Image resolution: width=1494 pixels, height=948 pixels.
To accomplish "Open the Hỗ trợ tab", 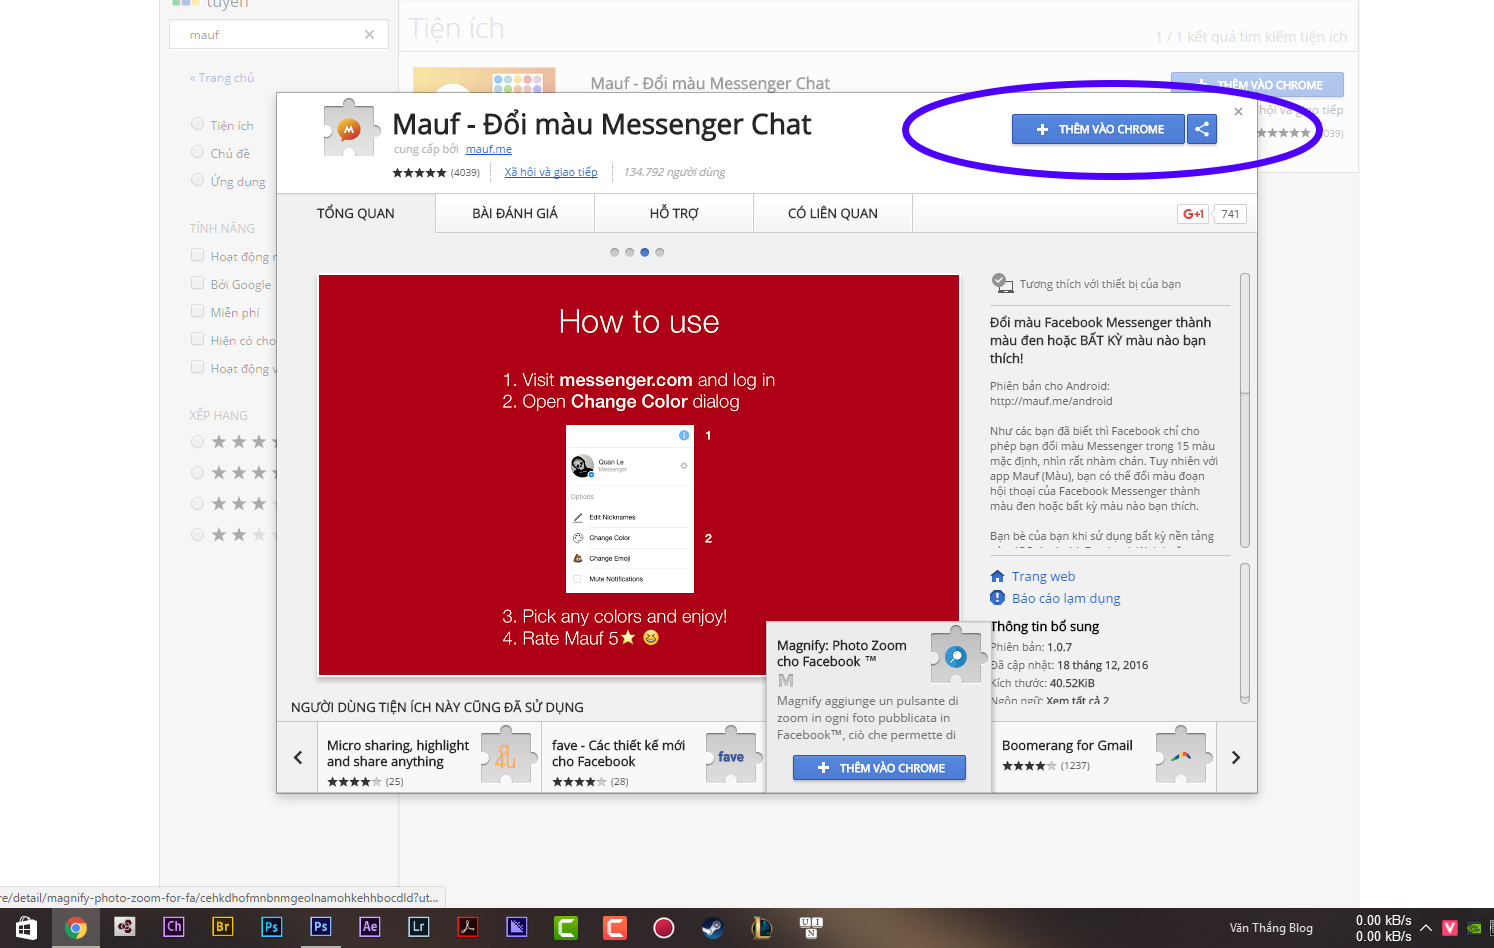I will (x=674, y=213).
